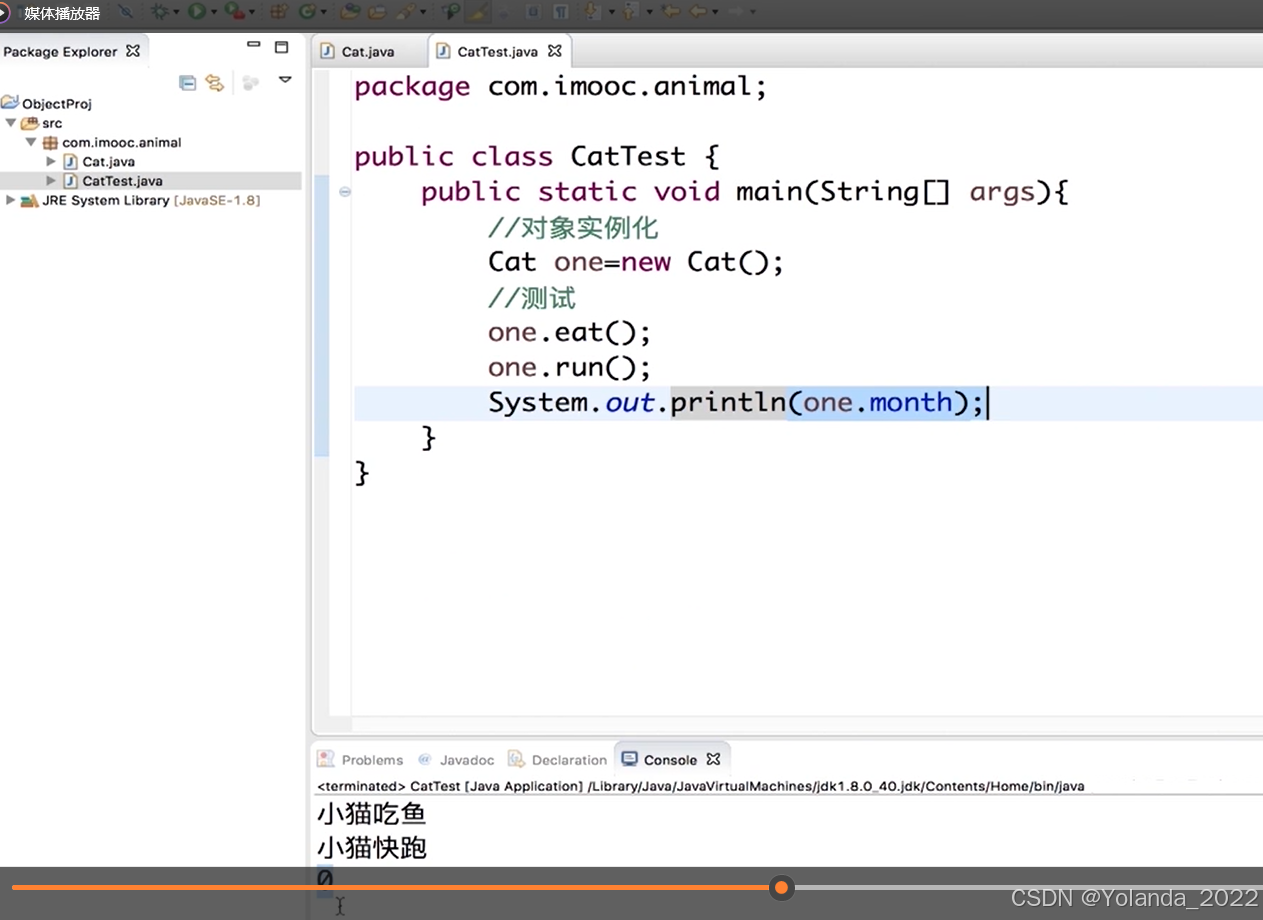This screenshot has height=920, width=1263.
Task: Click the media player logo icon
Action: 6,12
